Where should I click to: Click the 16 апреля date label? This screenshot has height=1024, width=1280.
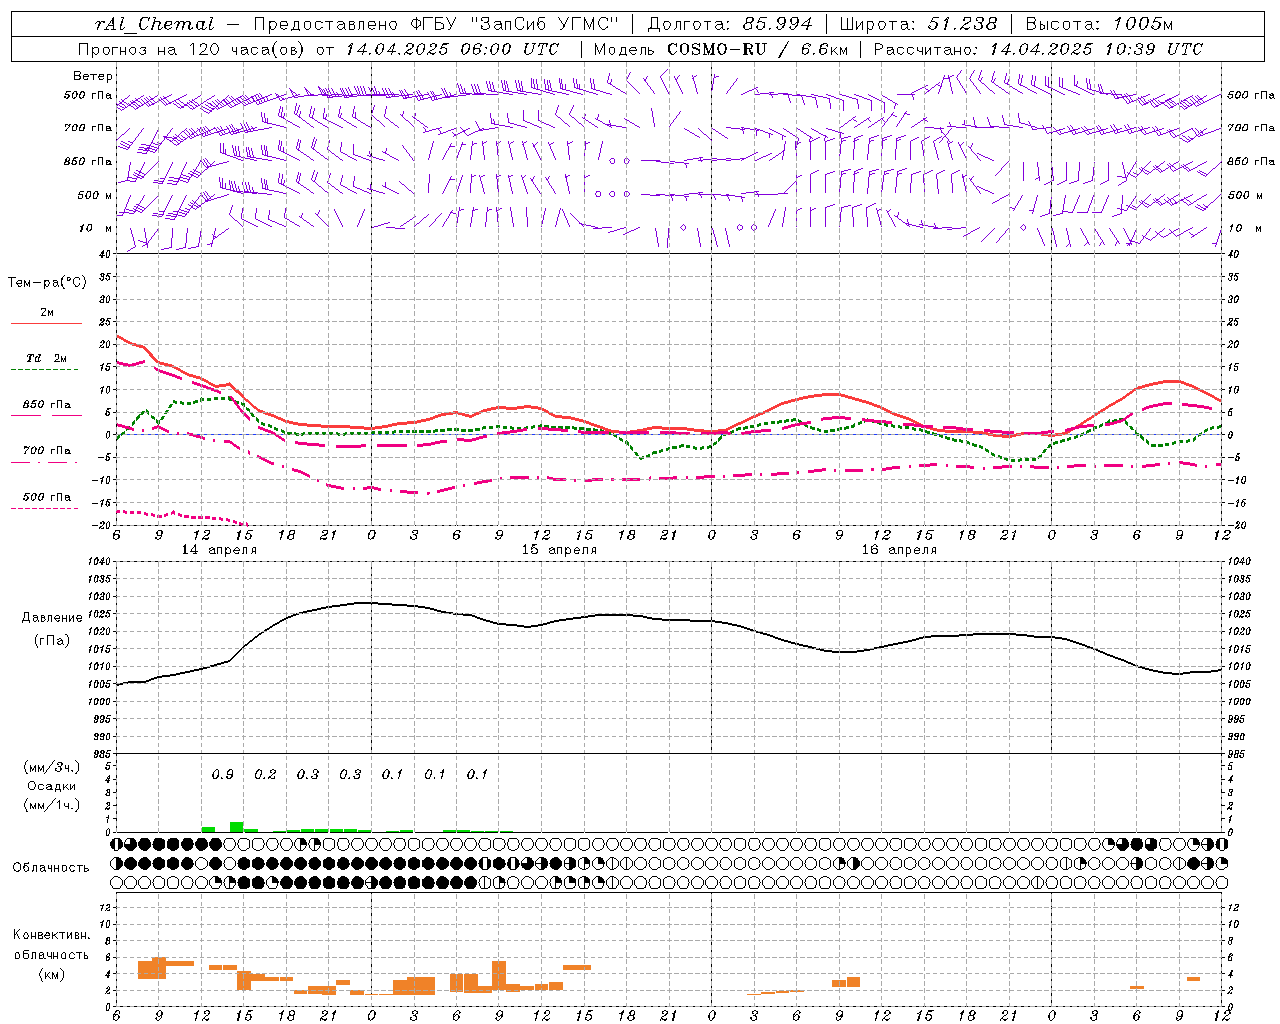point(899,550)
